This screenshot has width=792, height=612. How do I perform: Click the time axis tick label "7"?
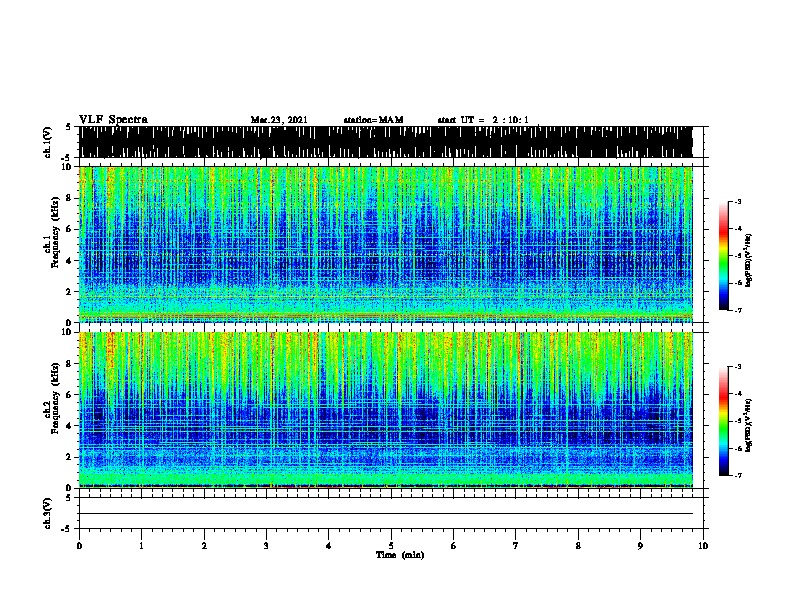tap(516, 546)
